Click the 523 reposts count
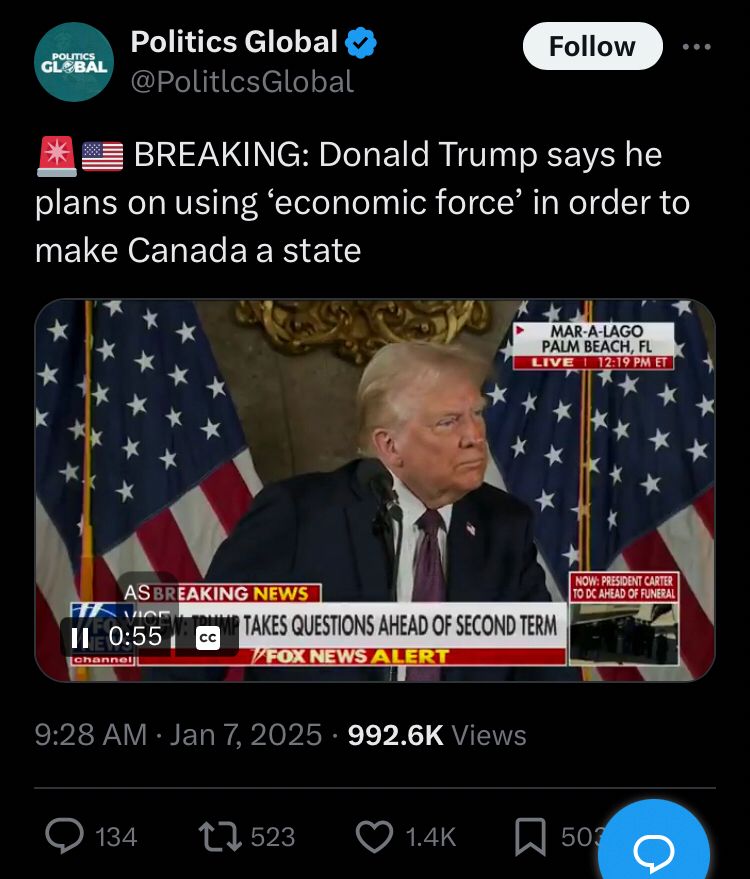 coord(272,837)
